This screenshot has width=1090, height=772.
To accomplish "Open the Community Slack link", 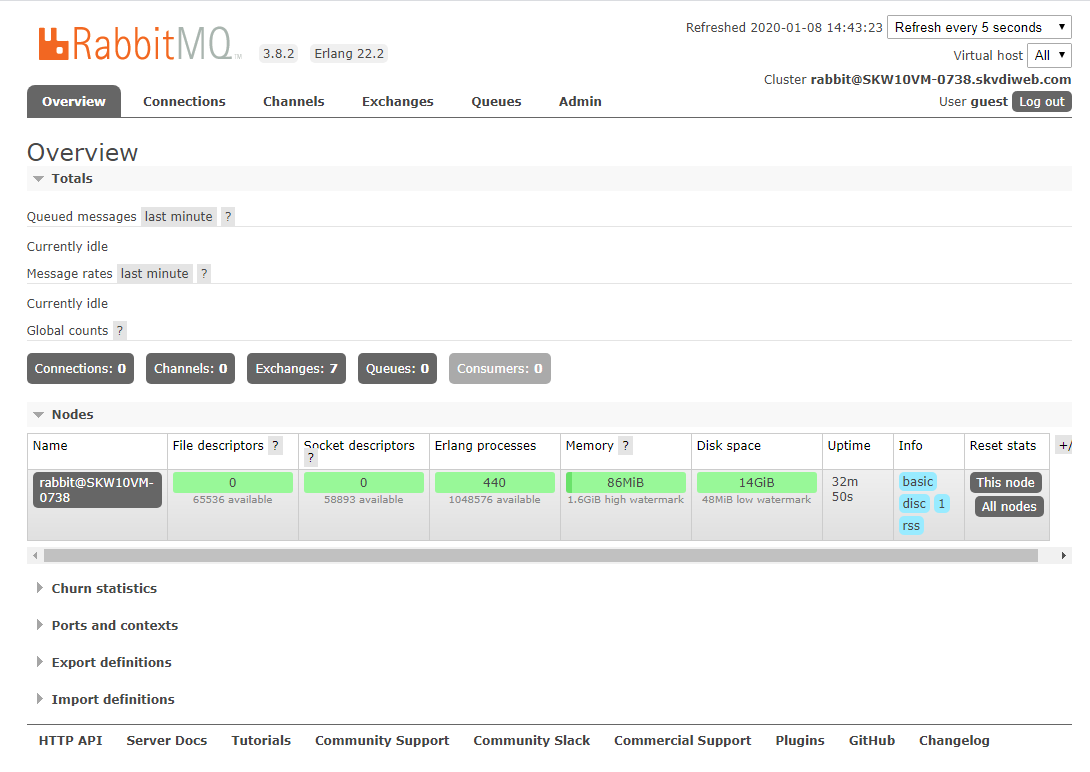I will (532, 740).
